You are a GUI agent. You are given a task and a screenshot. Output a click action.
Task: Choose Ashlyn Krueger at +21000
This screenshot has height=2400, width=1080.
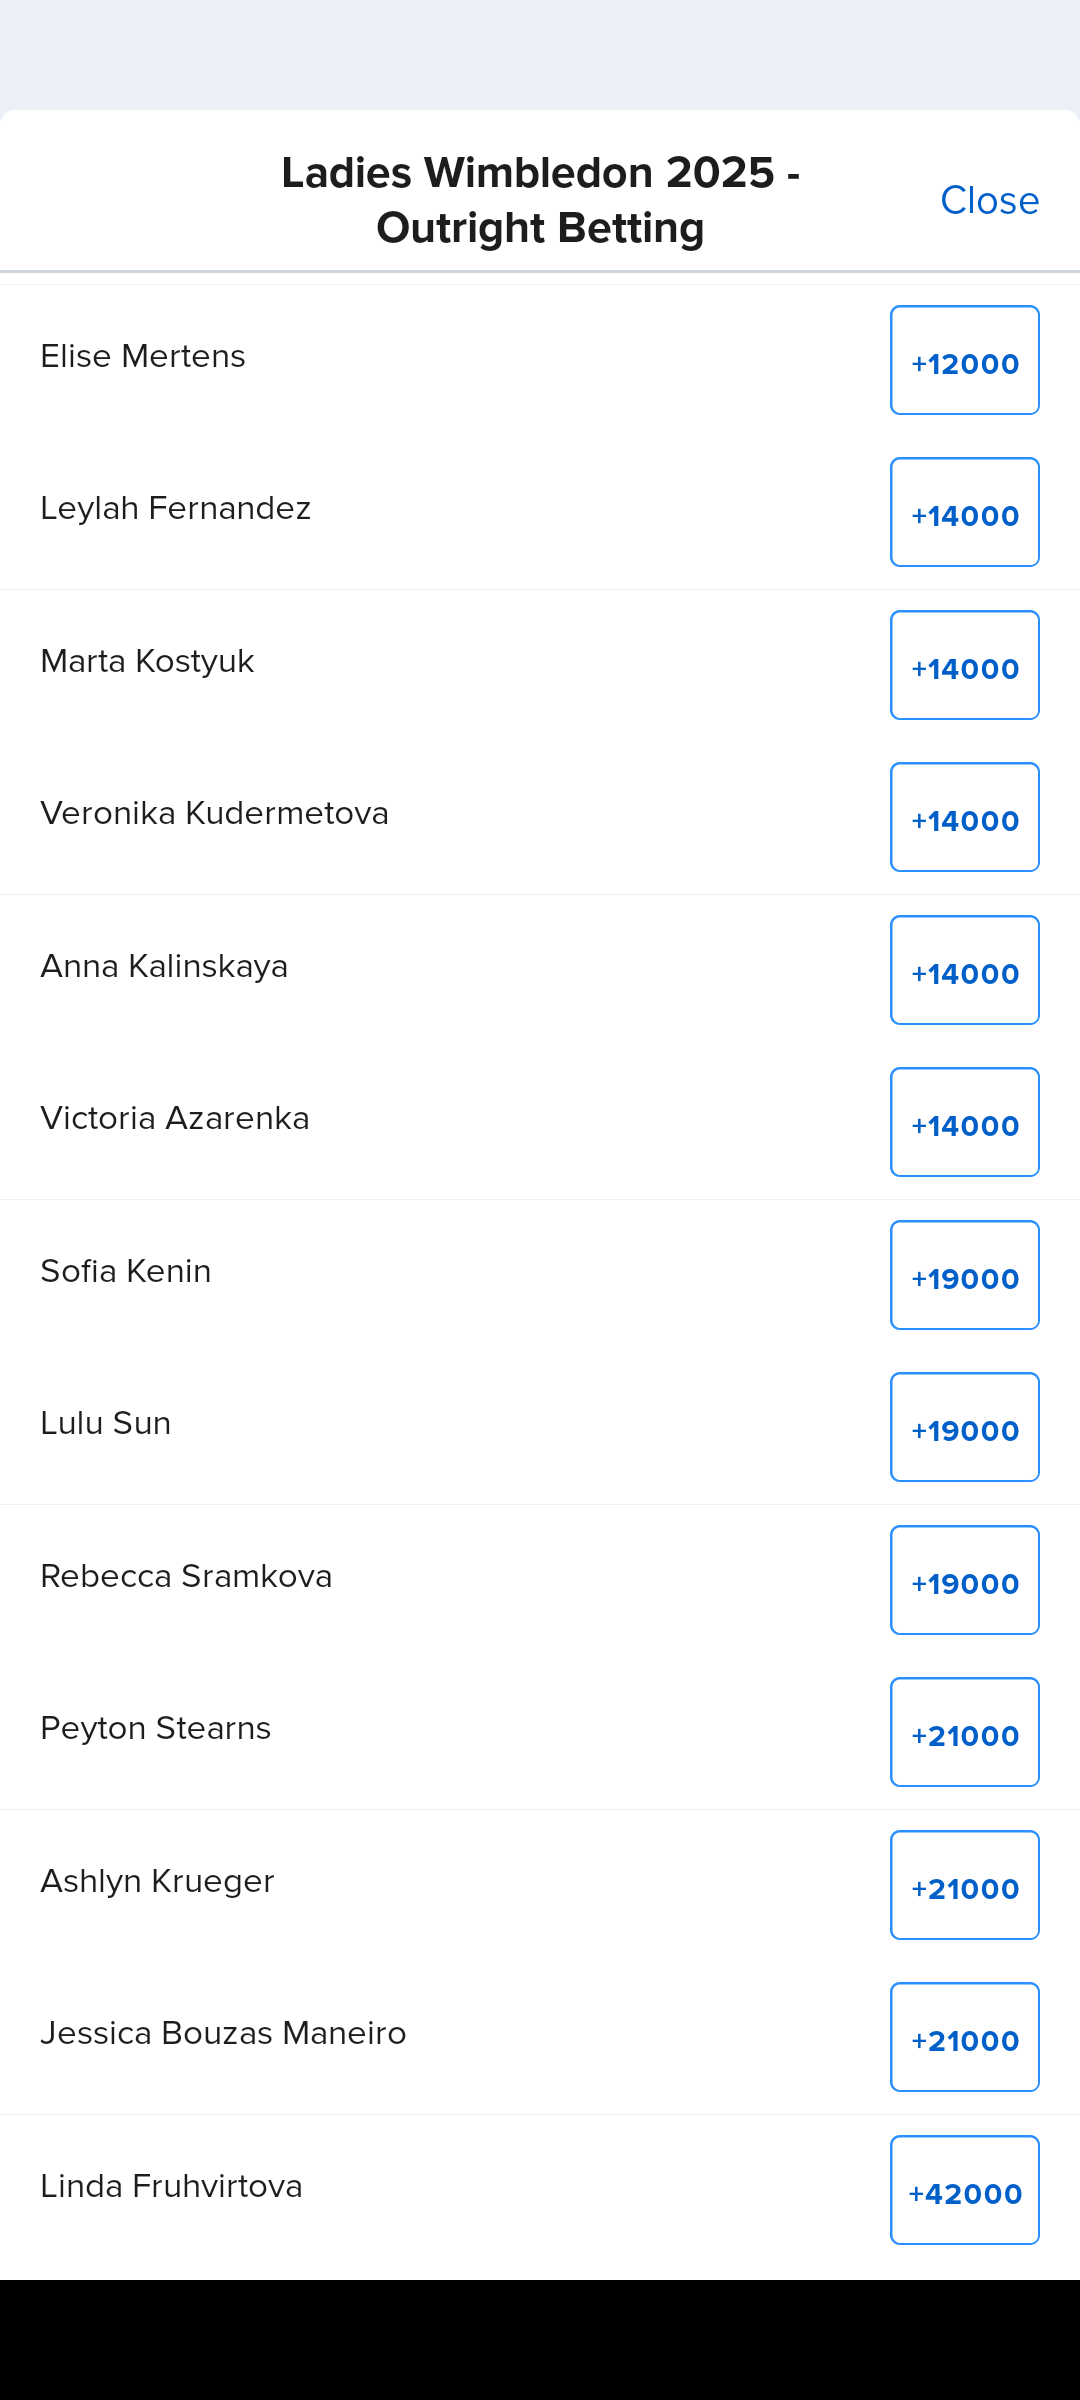coord(964,1886)
